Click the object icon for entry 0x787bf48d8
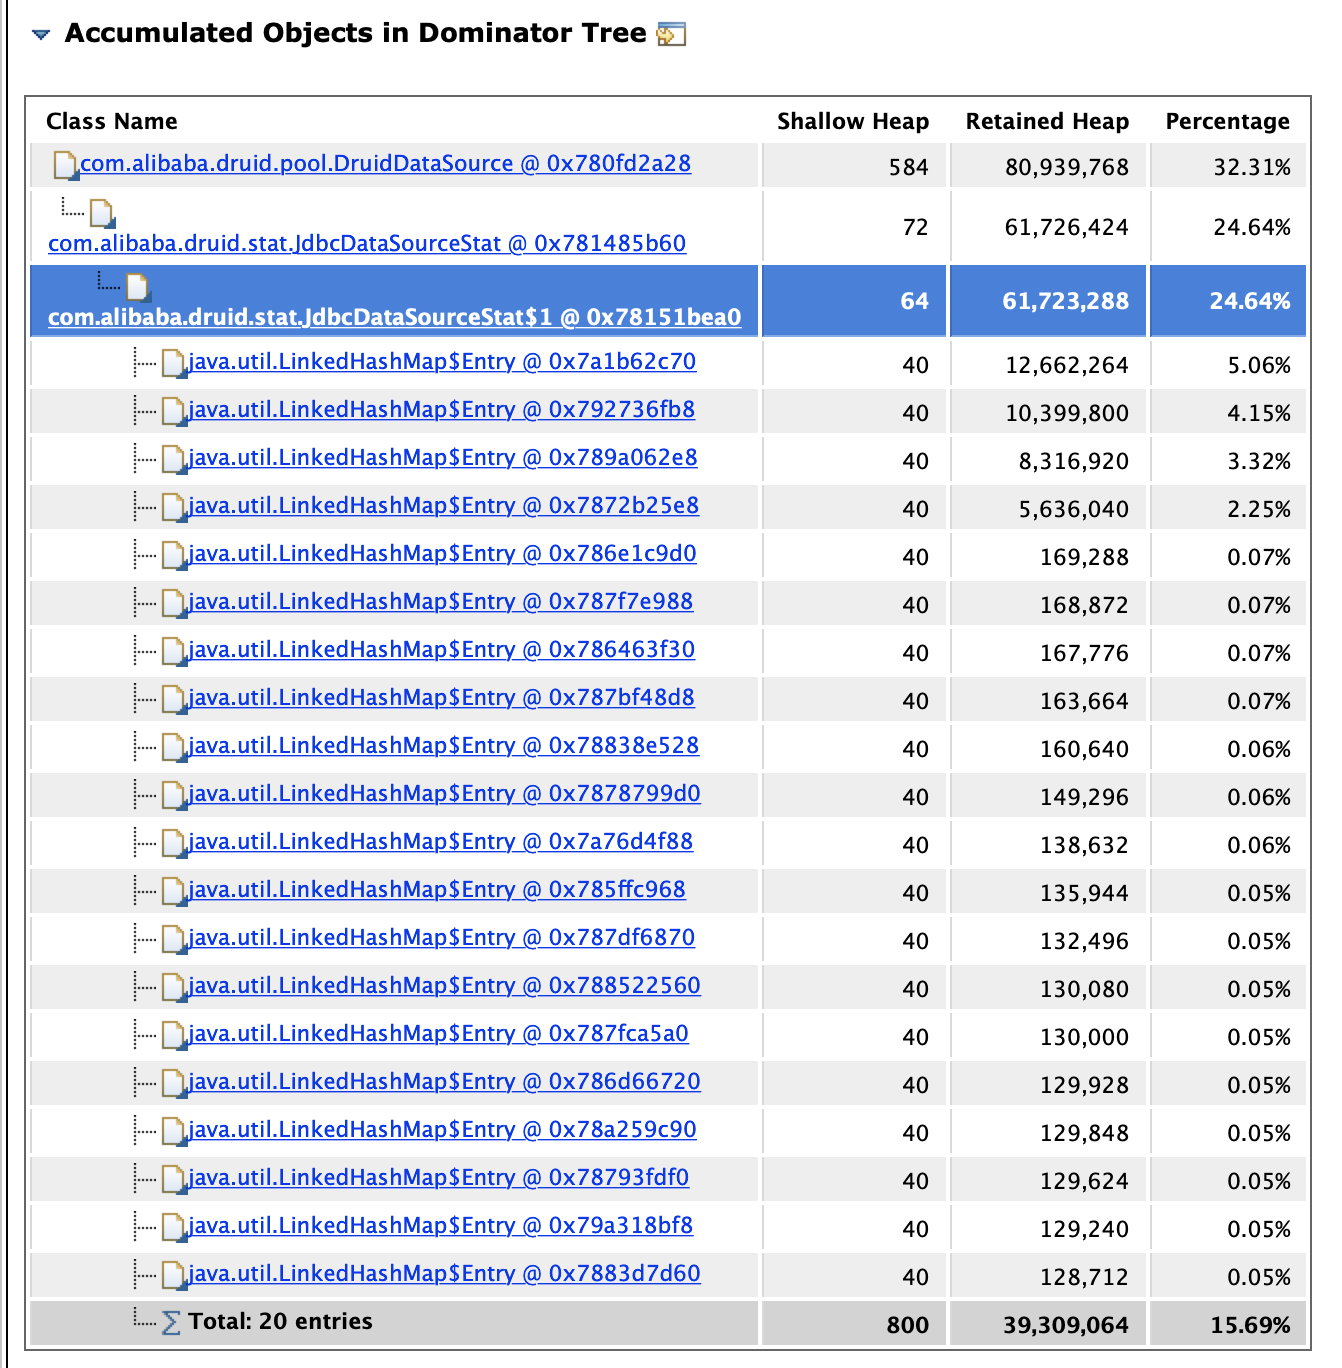Image resolution: width=1342 pixels, height=1368 pixels. click(x=174, y=699)
